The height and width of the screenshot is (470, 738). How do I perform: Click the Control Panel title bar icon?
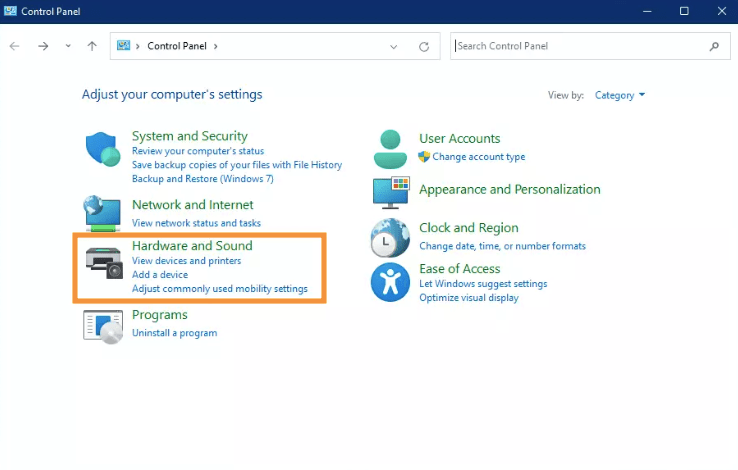(10, 11)
